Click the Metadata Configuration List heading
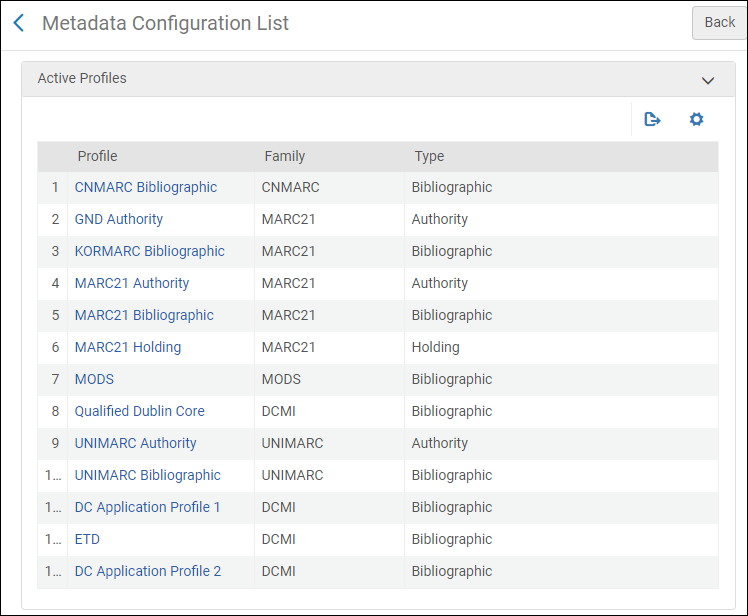 coord(165,23)
